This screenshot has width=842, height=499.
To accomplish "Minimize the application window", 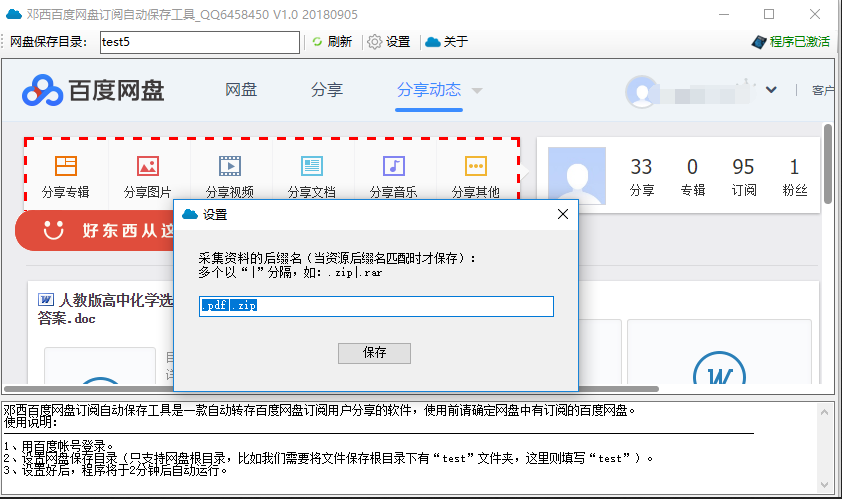I will coord(724,15).
